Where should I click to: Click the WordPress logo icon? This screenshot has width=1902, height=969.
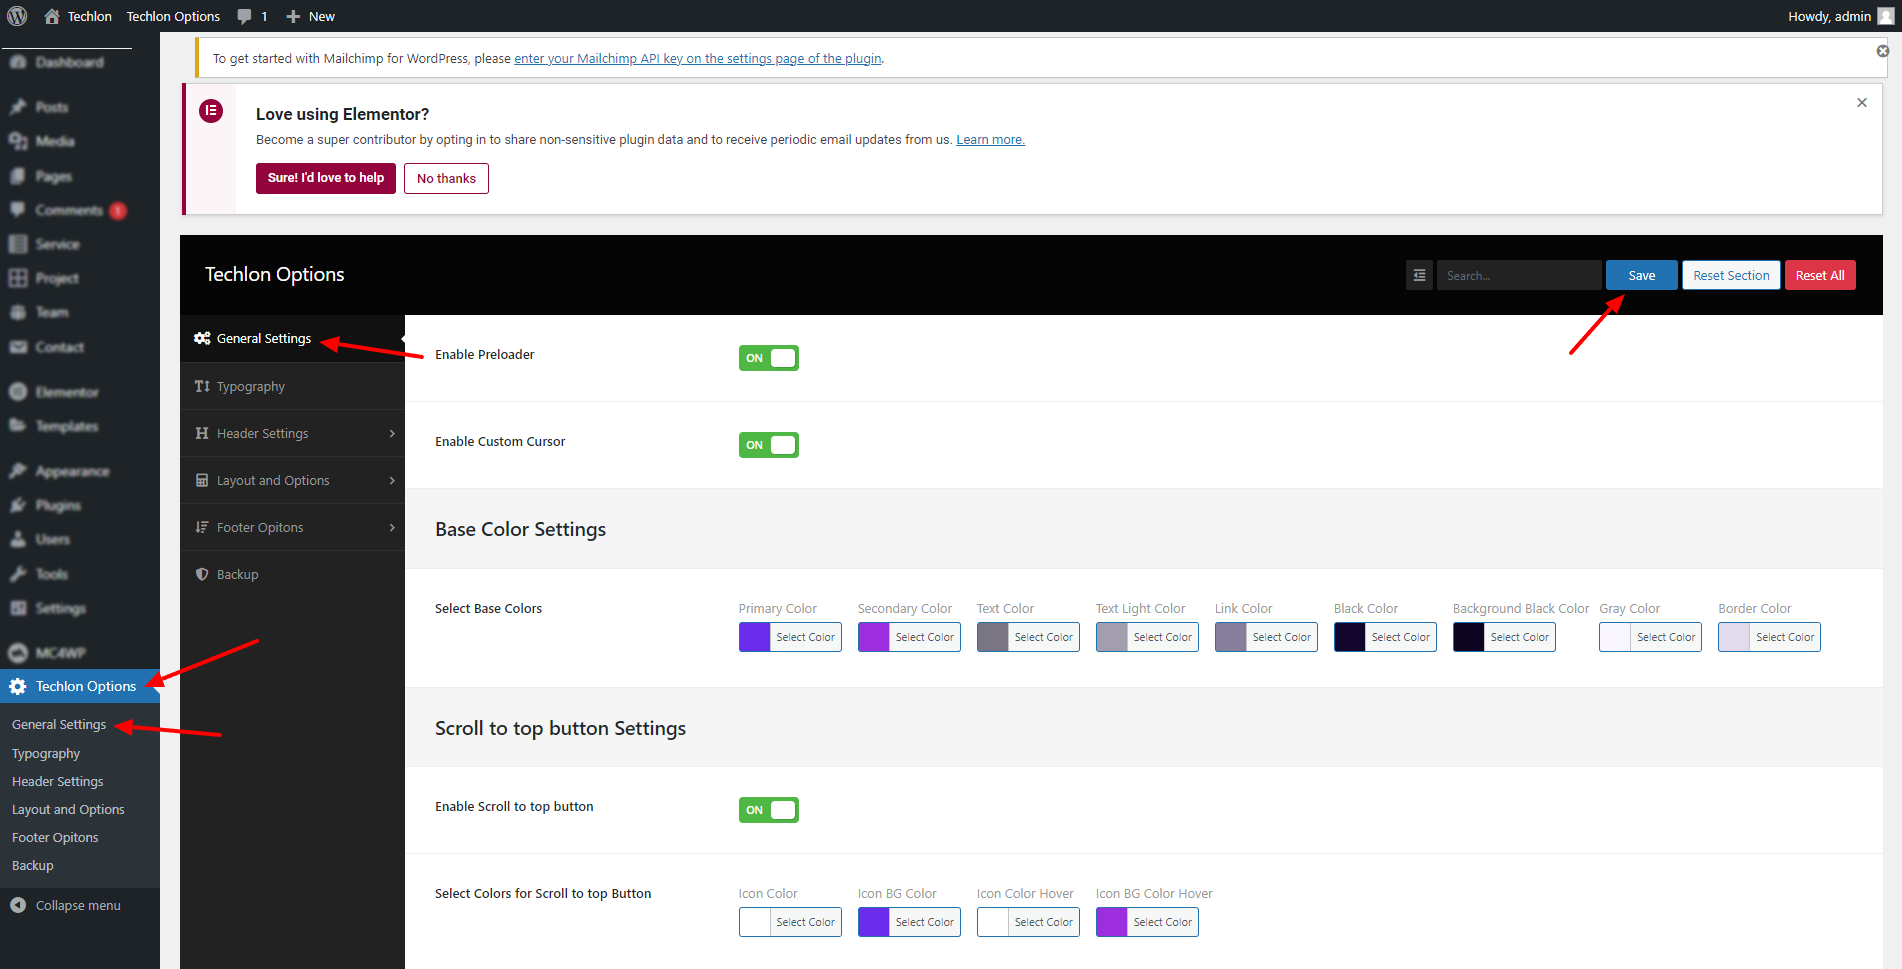17,16
